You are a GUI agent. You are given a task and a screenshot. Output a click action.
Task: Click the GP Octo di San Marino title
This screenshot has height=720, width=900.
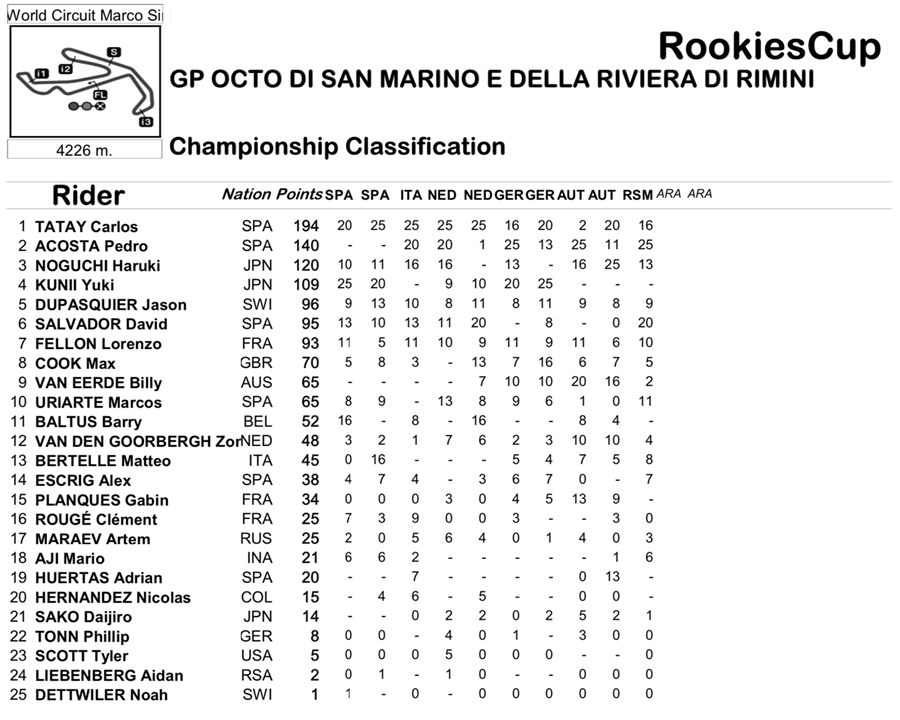(491, 79)
